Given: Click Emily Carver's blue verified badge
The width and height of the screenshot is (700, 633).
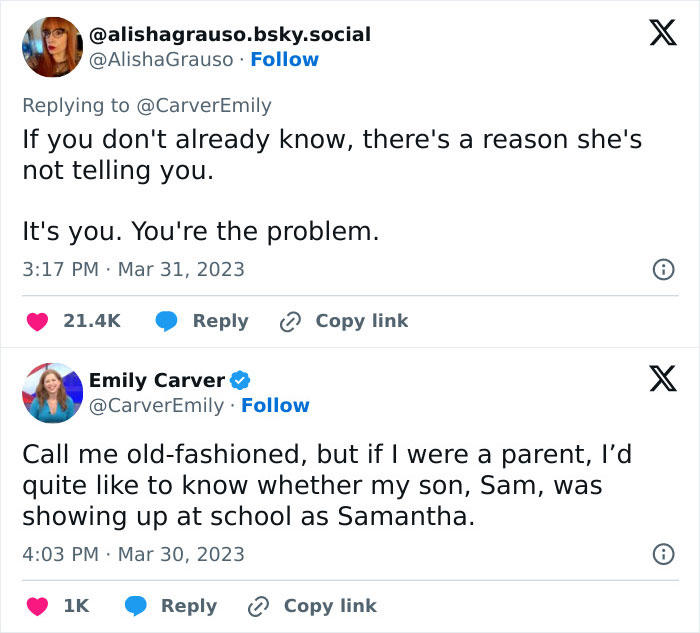Looking at the screenshot, I should (241, 380).
